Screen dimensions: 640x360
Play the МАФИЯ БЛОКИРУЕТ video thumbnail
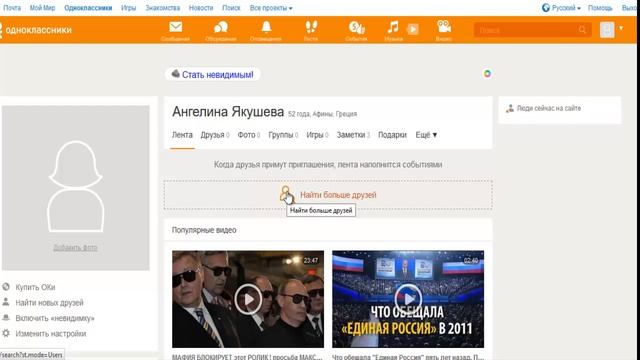(248, 299)
